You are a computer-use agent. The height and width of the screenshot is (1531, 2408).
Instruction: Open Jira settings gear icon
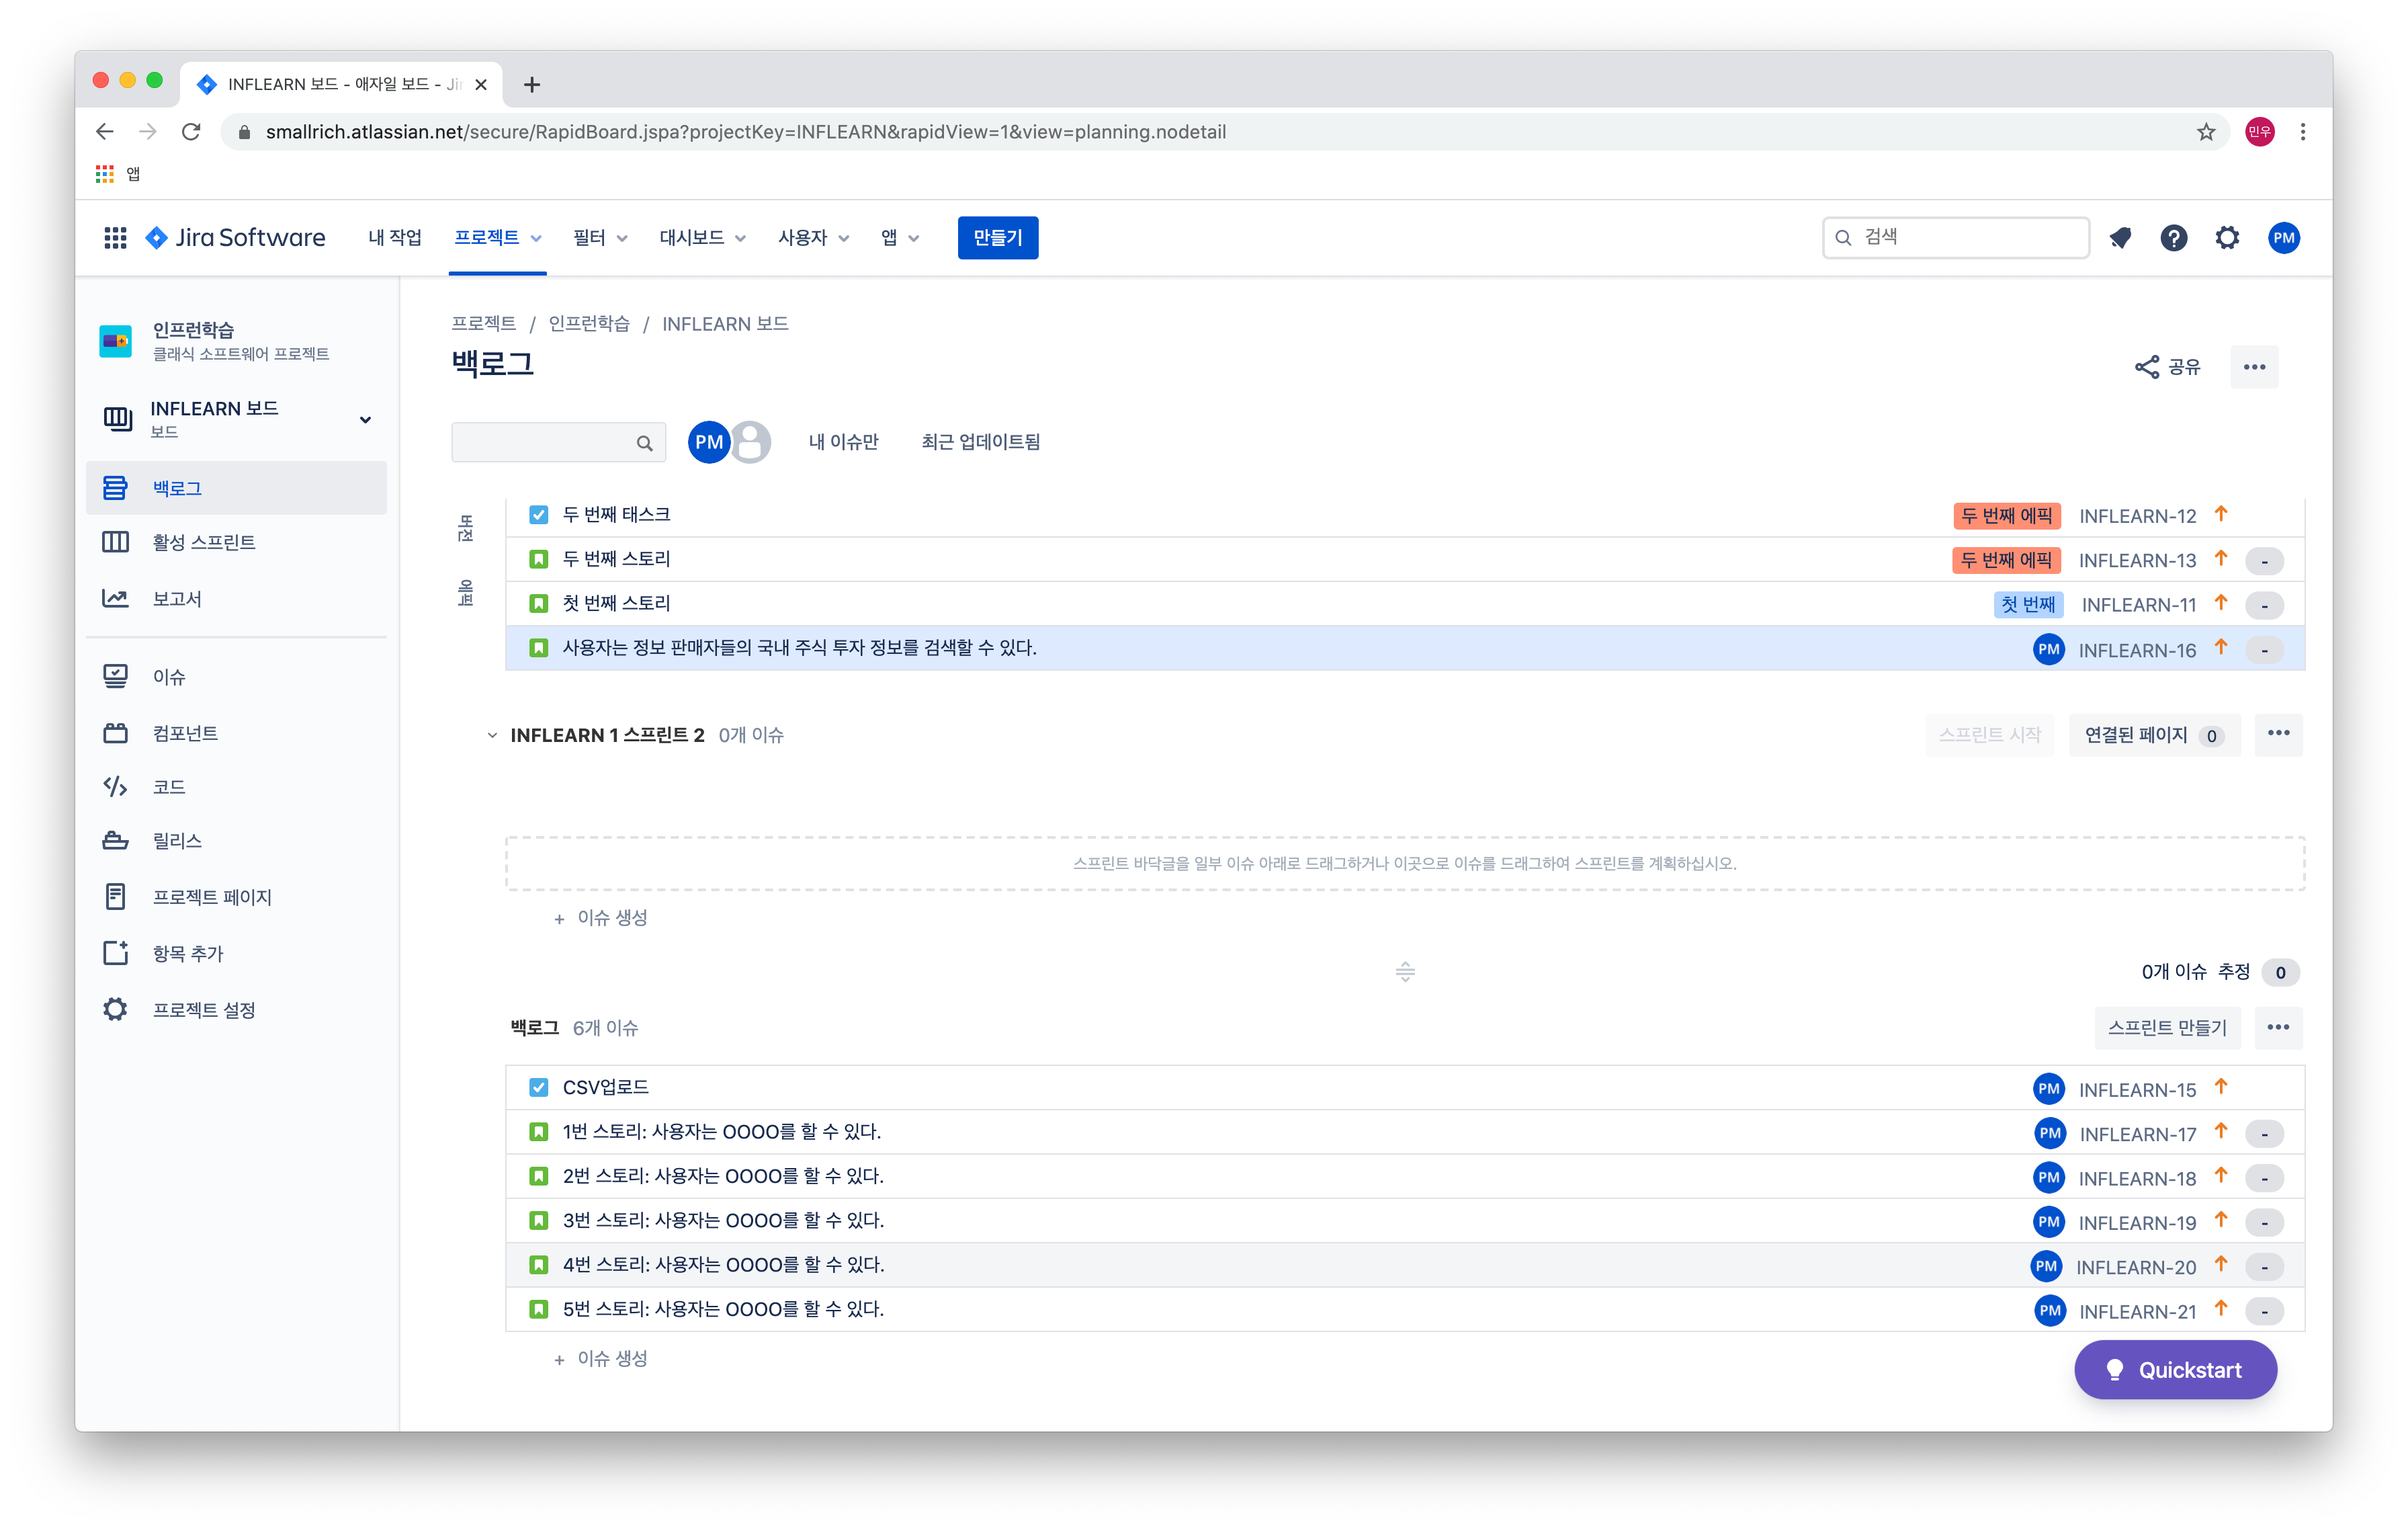point(2227,238)
